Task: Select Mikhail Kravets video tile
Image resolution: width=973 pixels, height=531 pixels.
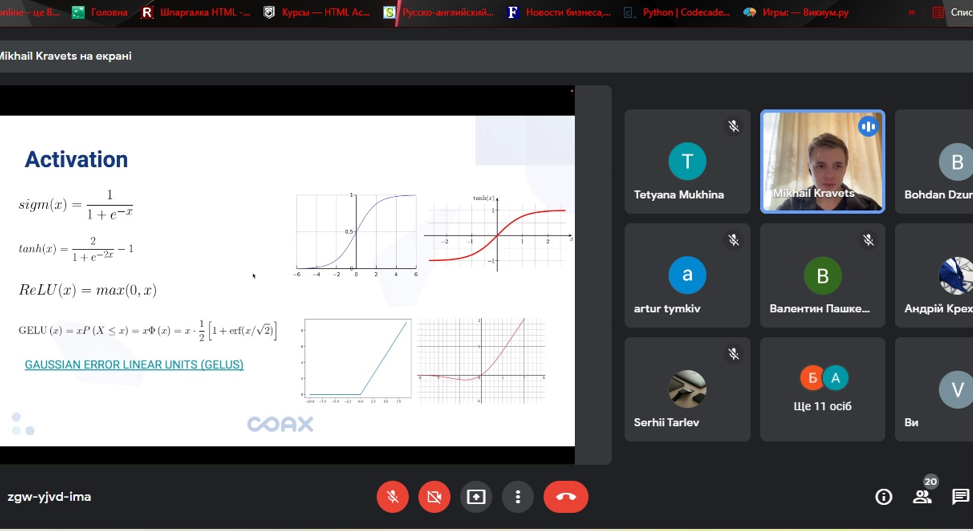Action: pos(822,161)
